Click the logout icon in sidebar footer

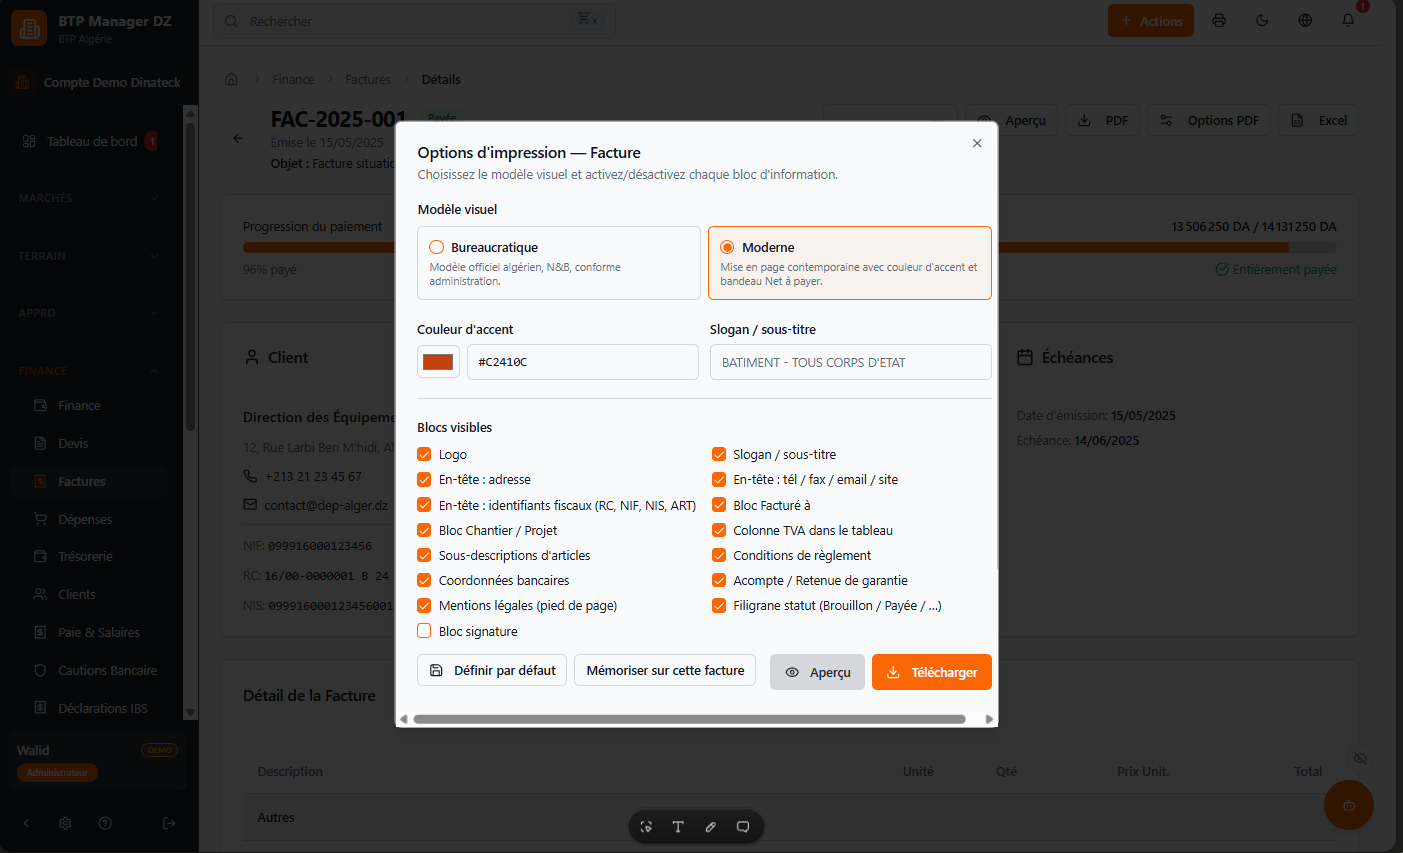pos(169,823)
